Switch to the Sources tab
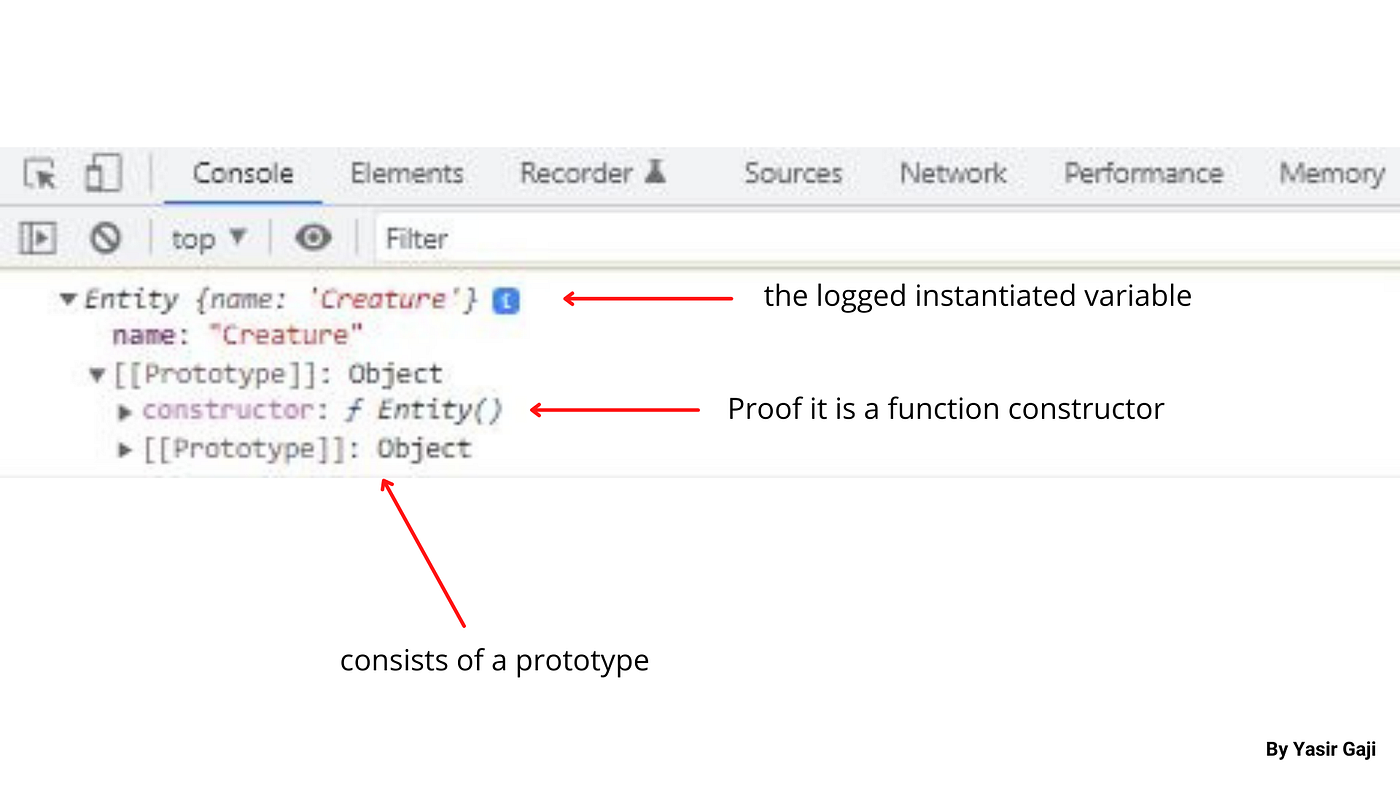Viewport: 1400px width, 788px height. (x=793, y=173)
